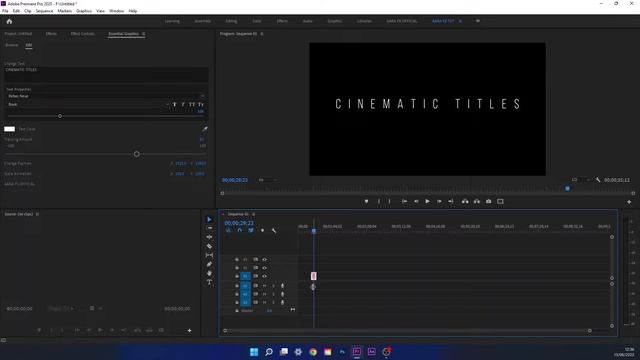This screenshot has height=360, width=640.
Task: Go to Out point in Program monitor
Action: (x=451, y=201)
